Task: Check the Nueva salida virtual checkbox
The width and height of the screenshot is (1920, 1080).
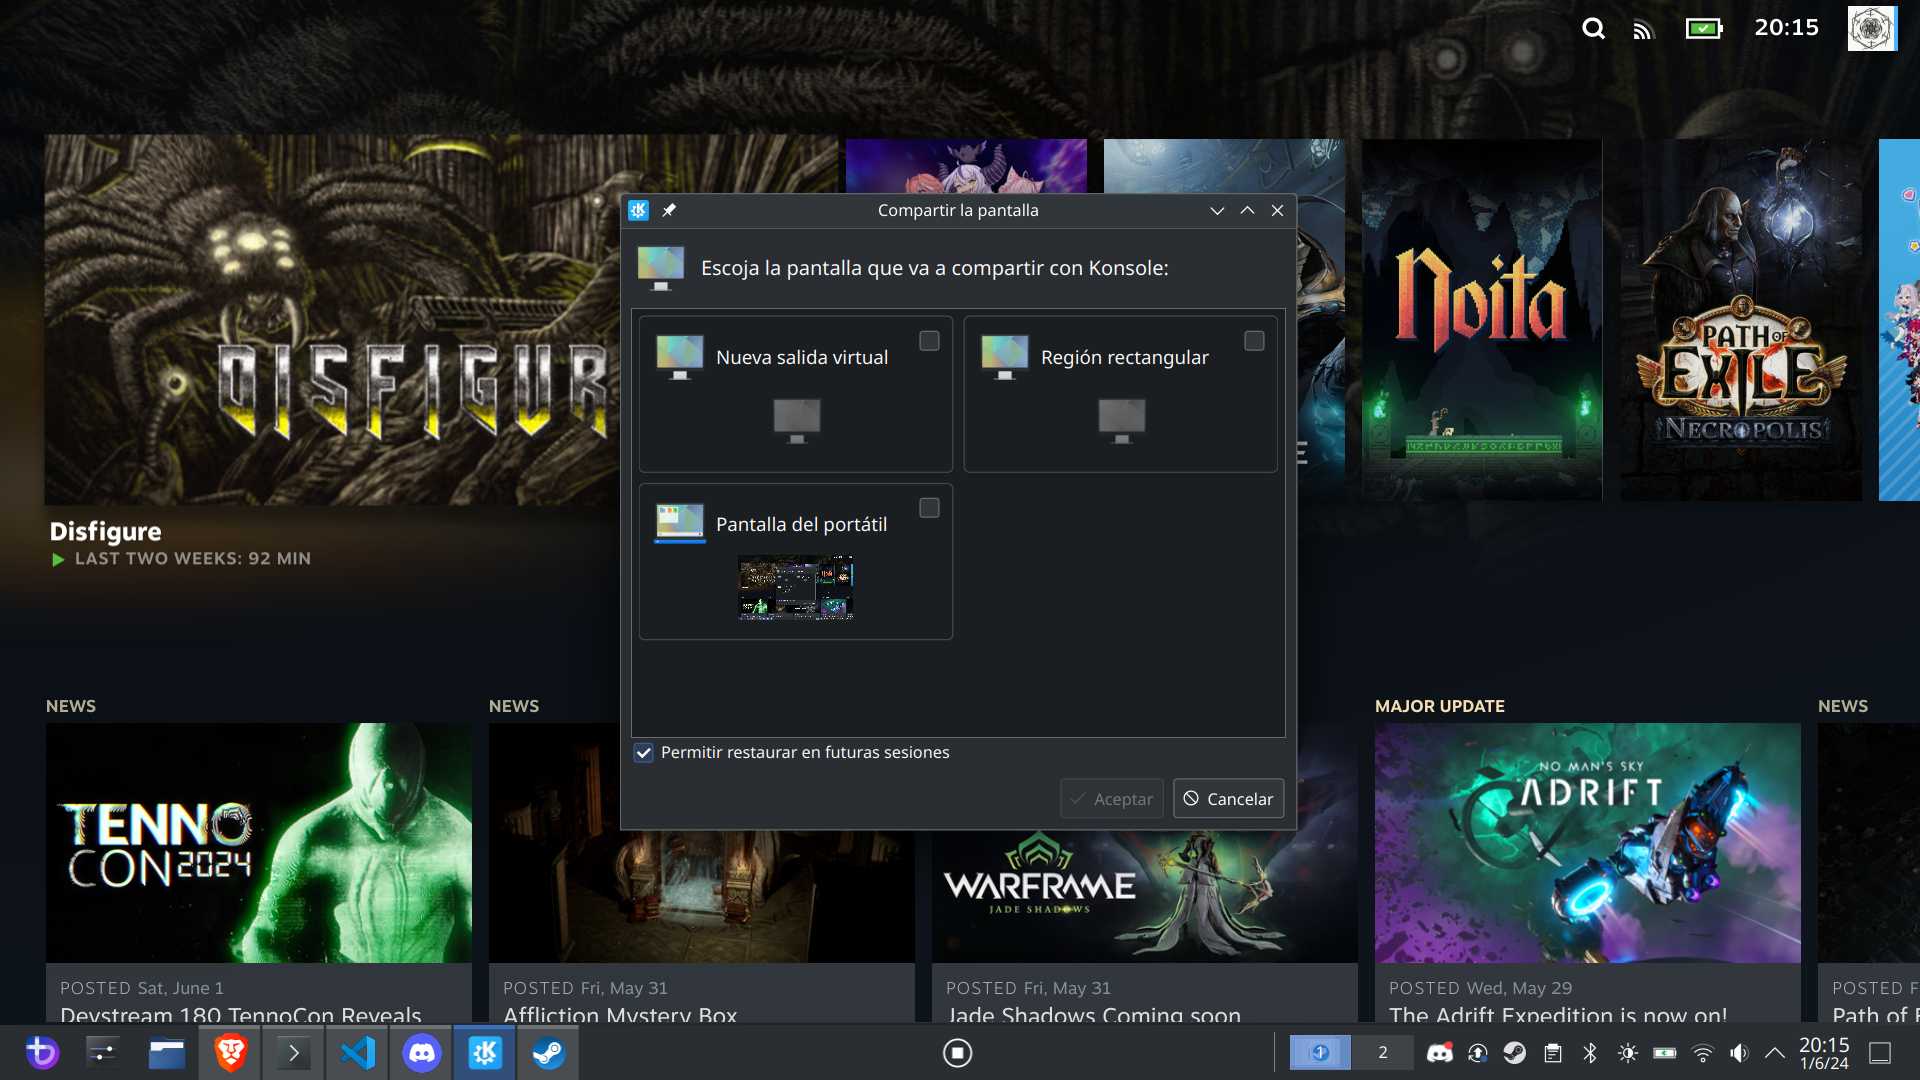Action: coord(929,341)
